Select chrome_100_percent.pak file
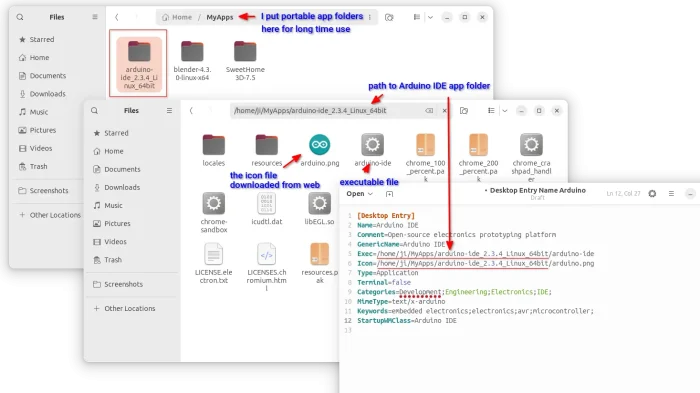Viewport: 700px width, 393px height. [x=425, y=157]
